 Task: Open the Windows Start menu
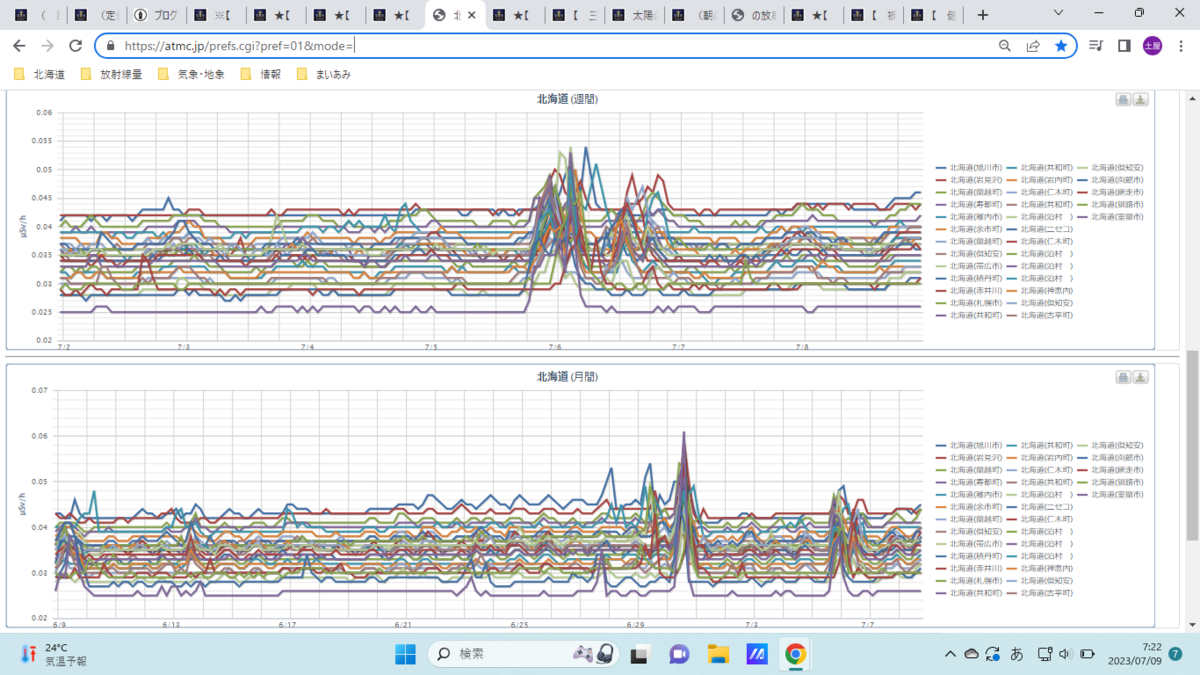click(x=405, y=654)
